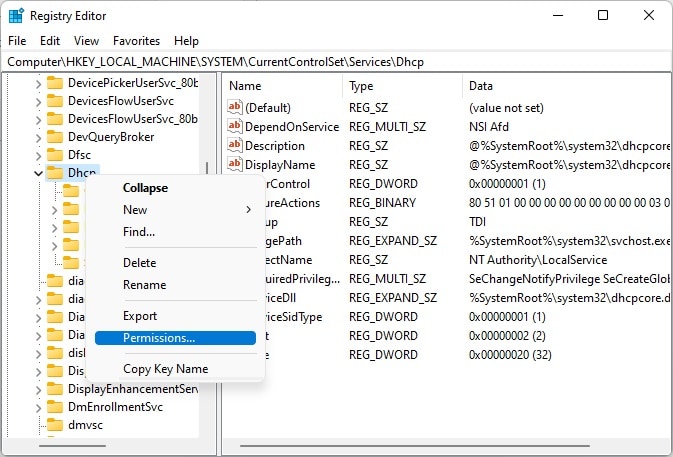This screenshot has width=673, height=457.
Task: Click the 'NT Authority\LocalService' data cell
Action: 538,260
